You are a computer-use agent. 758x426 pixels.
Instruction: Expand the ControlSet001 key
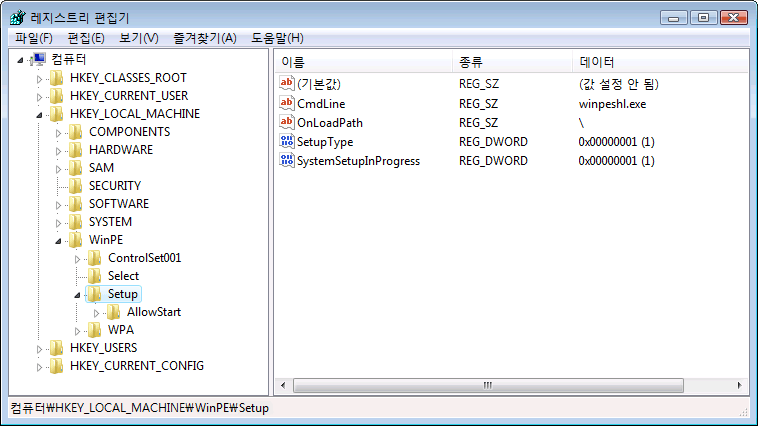[x=77, y=259]
